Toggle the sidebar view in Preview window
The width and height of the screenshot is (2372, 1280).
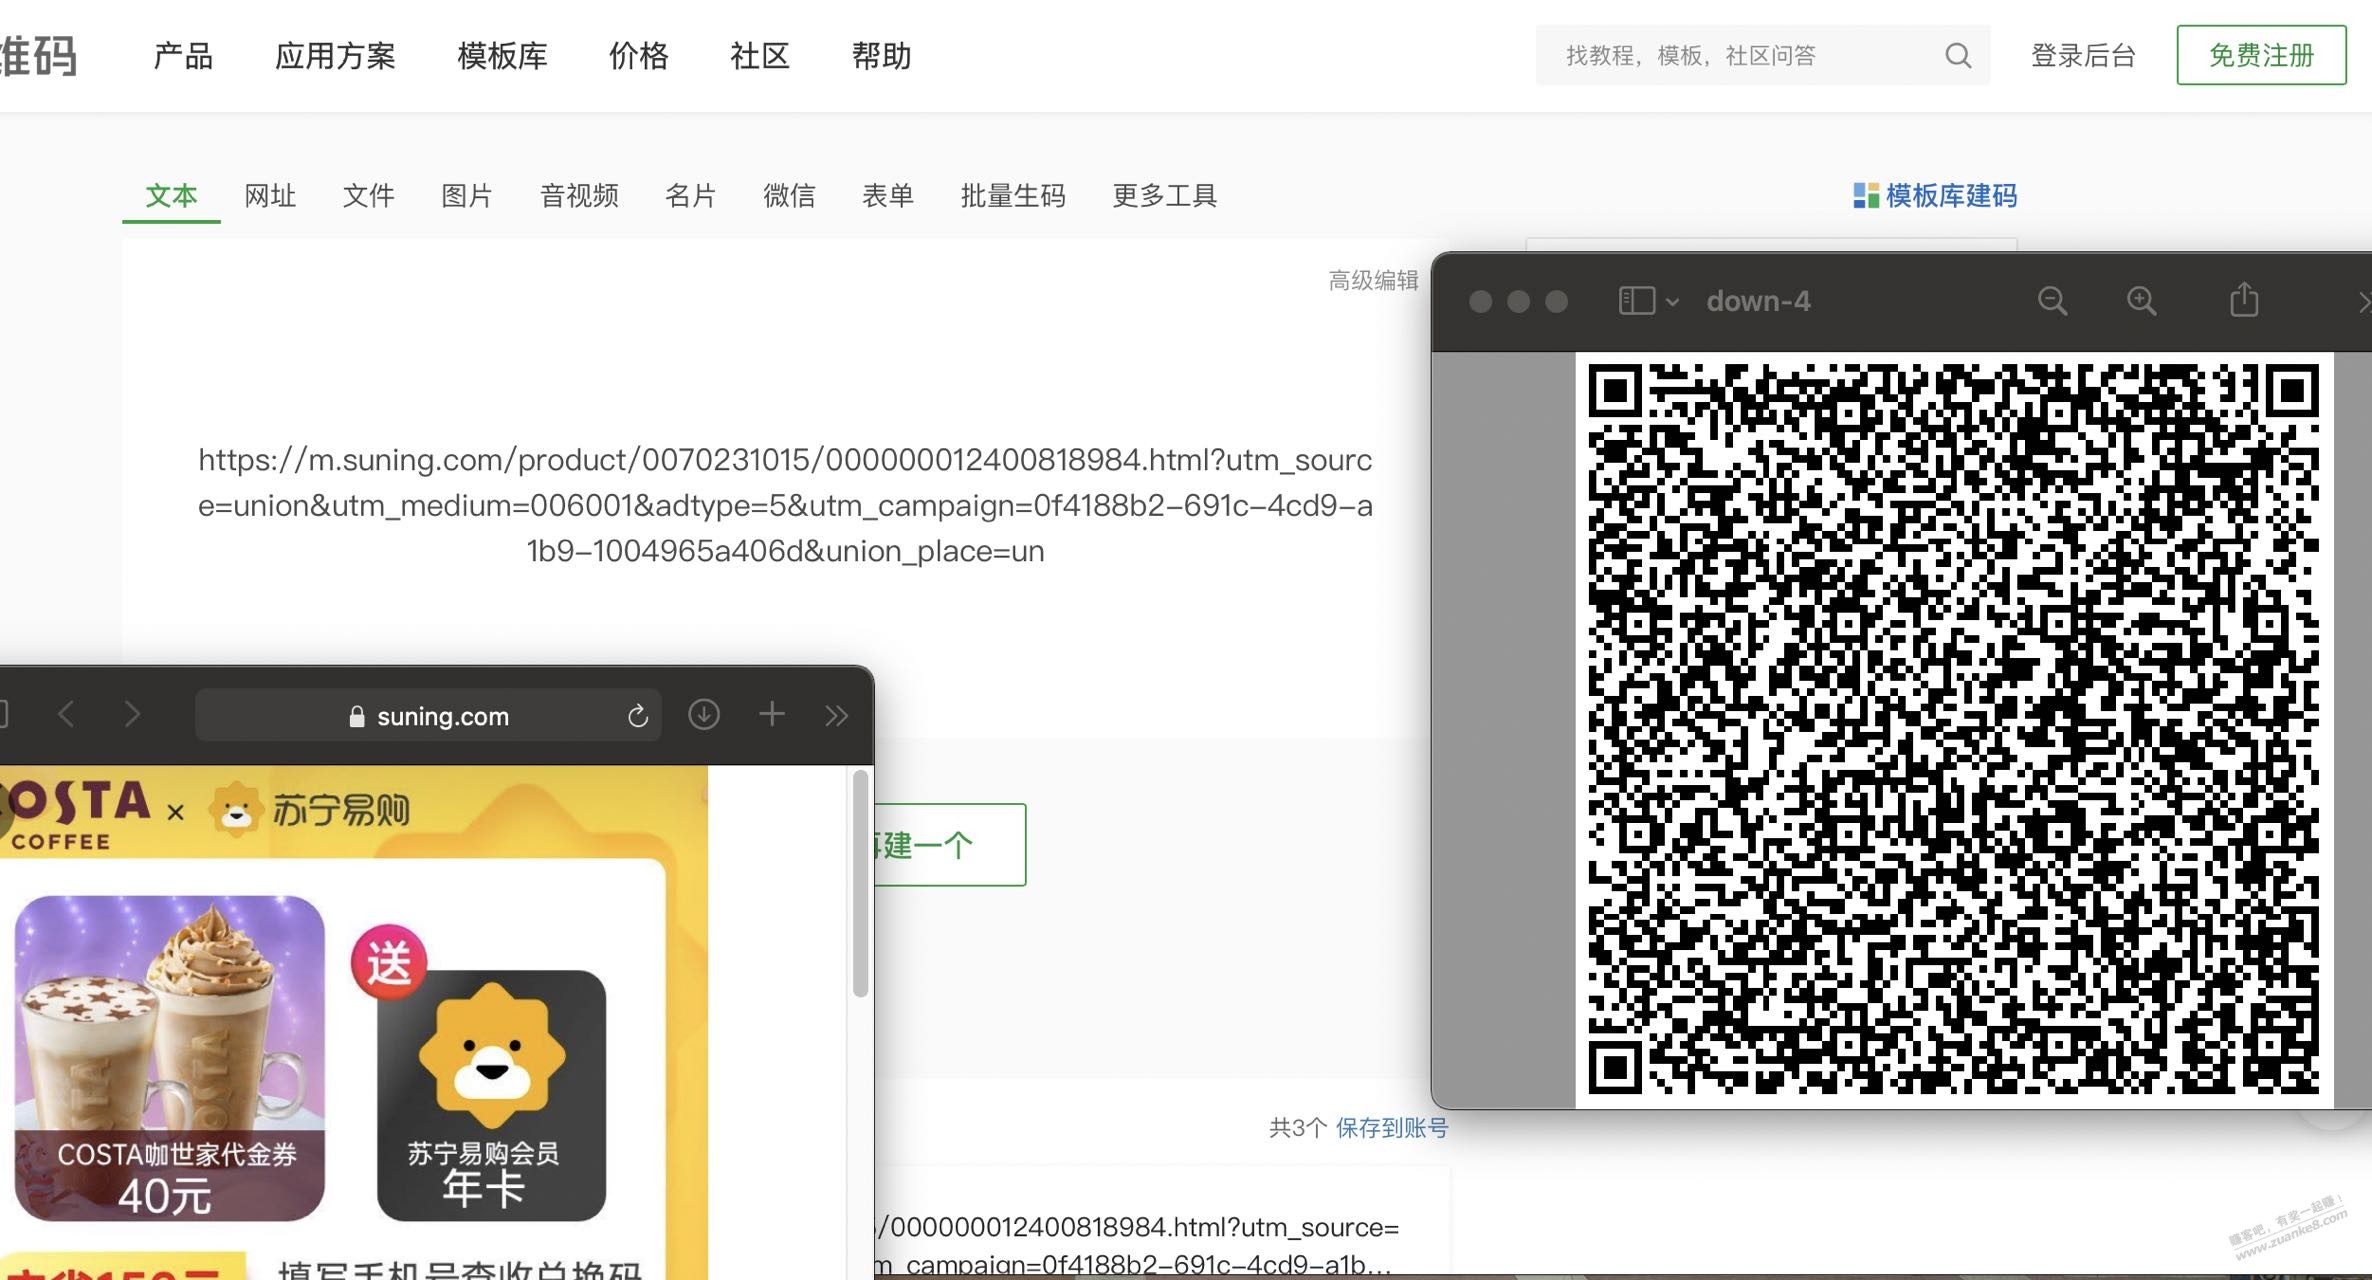pos(1636,301)
